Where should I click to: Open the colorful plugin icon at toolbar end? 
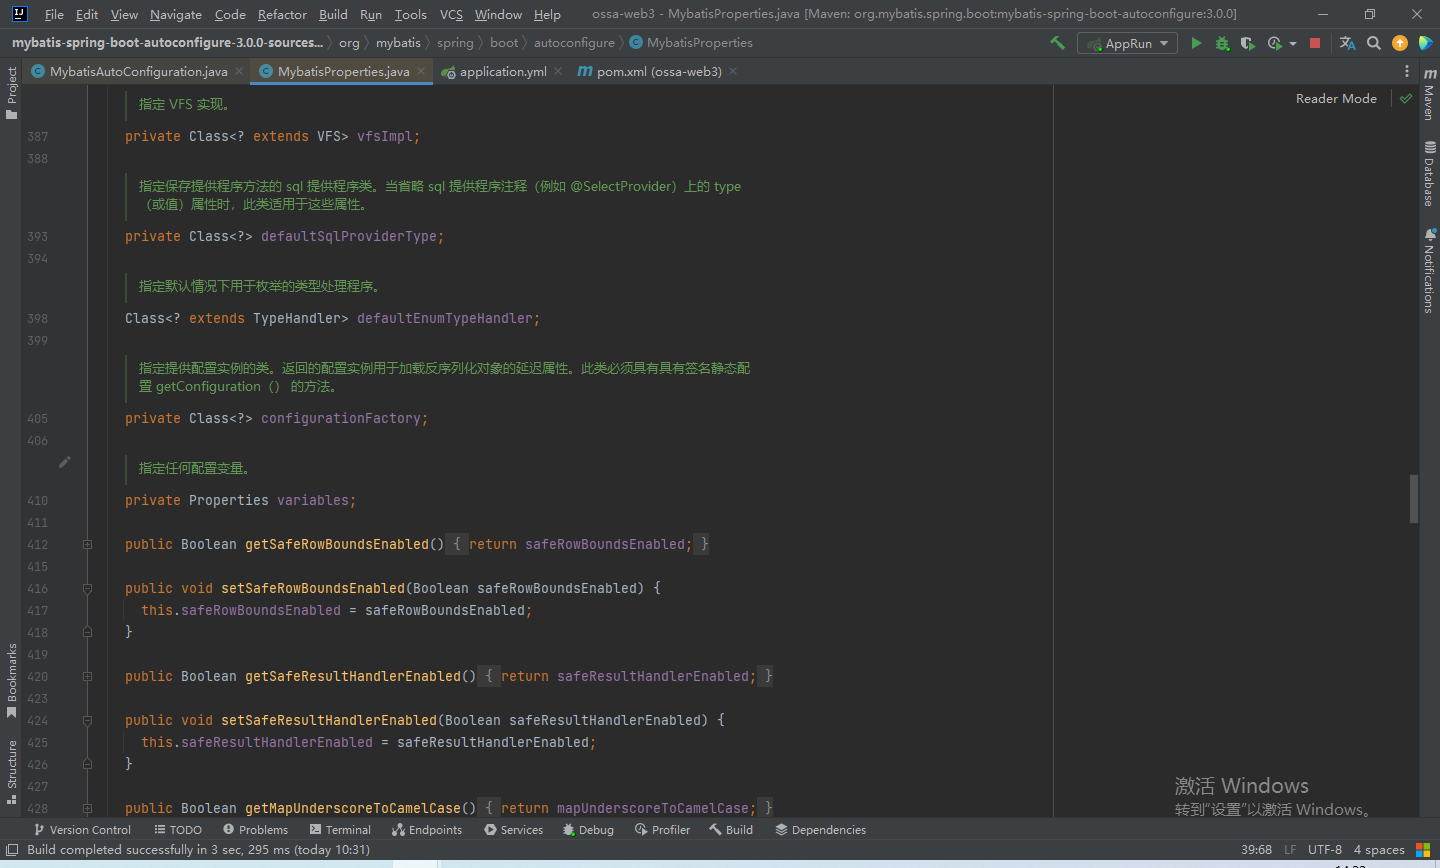click(1426, 43)
